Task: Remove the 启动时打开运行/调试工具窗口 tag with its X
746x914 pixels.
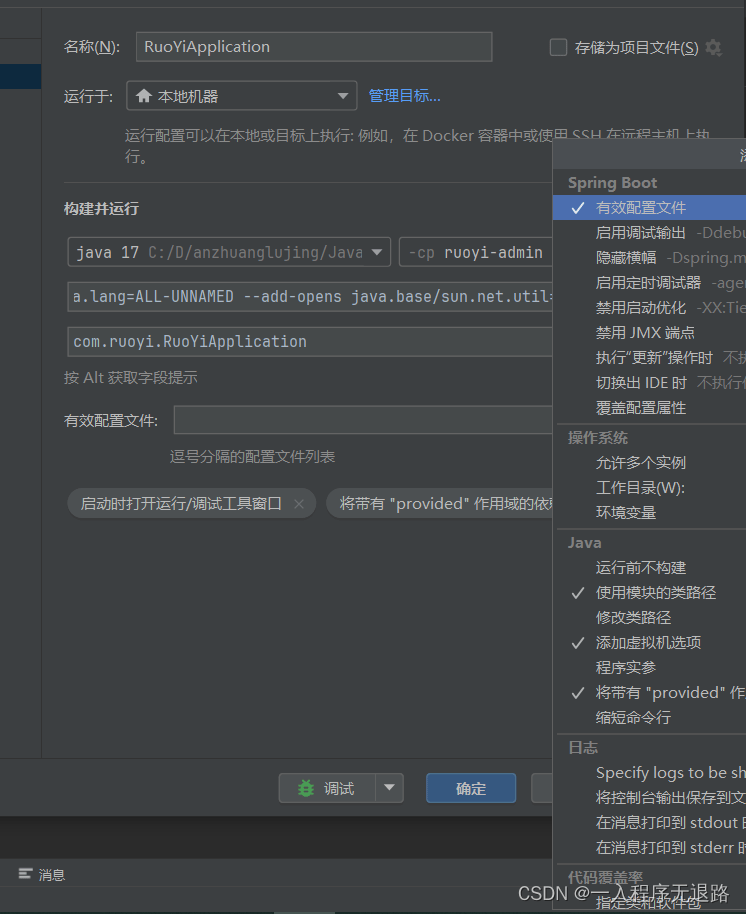Action: click(x=299, y=504)
